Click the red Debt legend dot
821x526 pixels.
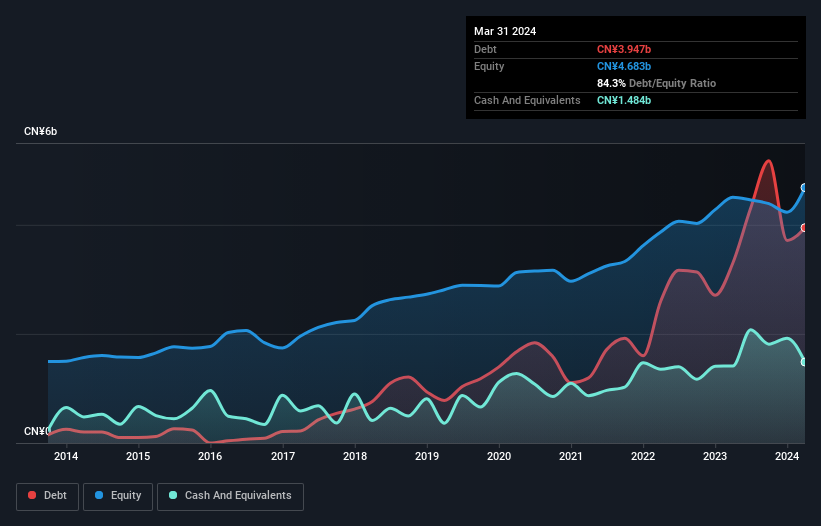coord(32,495)
